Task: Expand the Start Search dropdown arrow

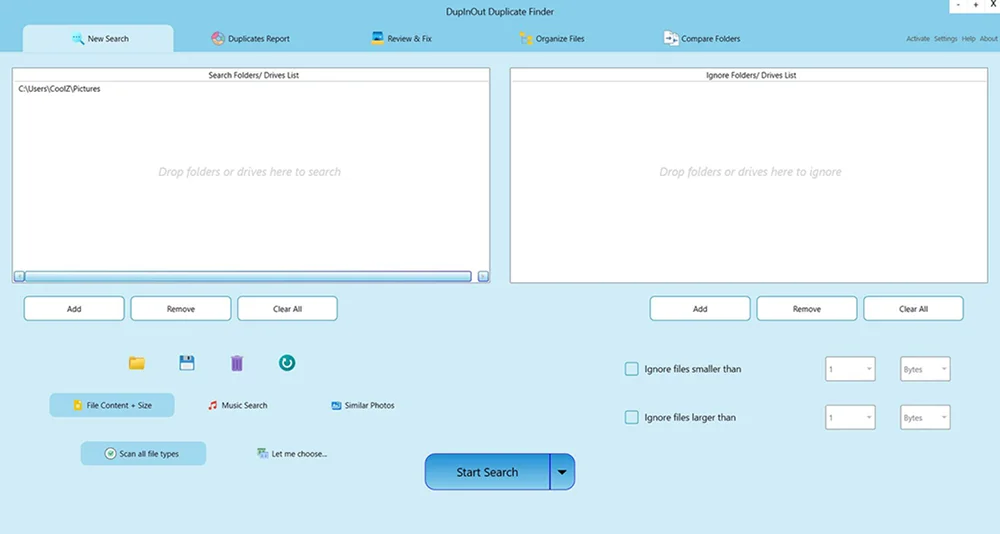Action: click(562, 472)
